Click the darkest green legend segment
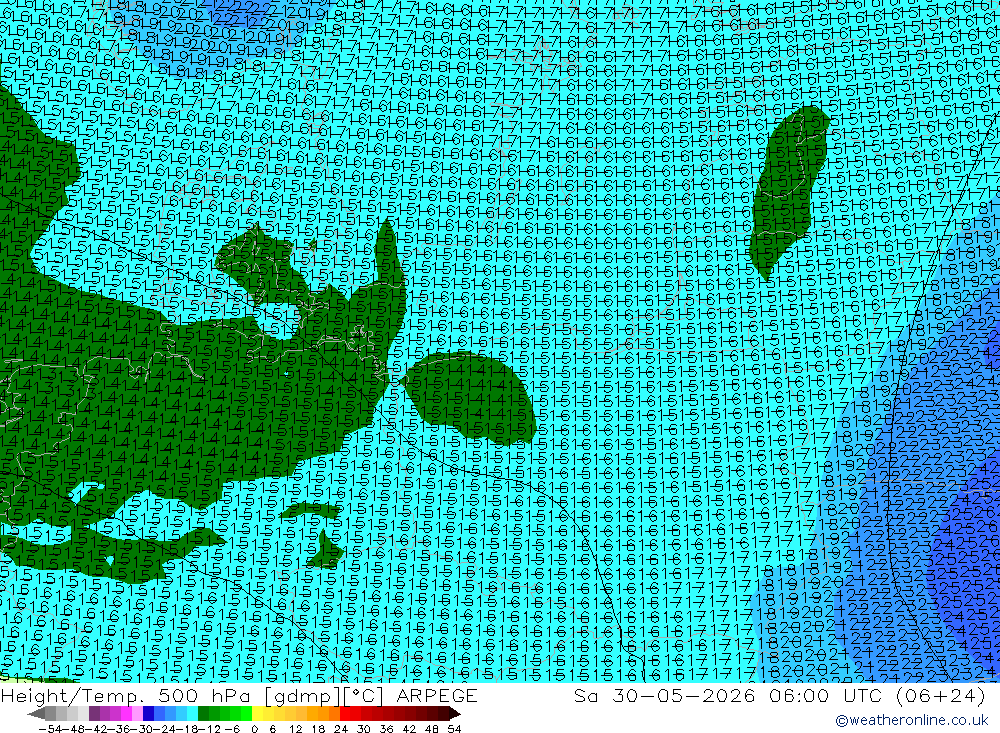Image resolution: width=1000 pixels, height=733 pixels. [x=203, y=713]
